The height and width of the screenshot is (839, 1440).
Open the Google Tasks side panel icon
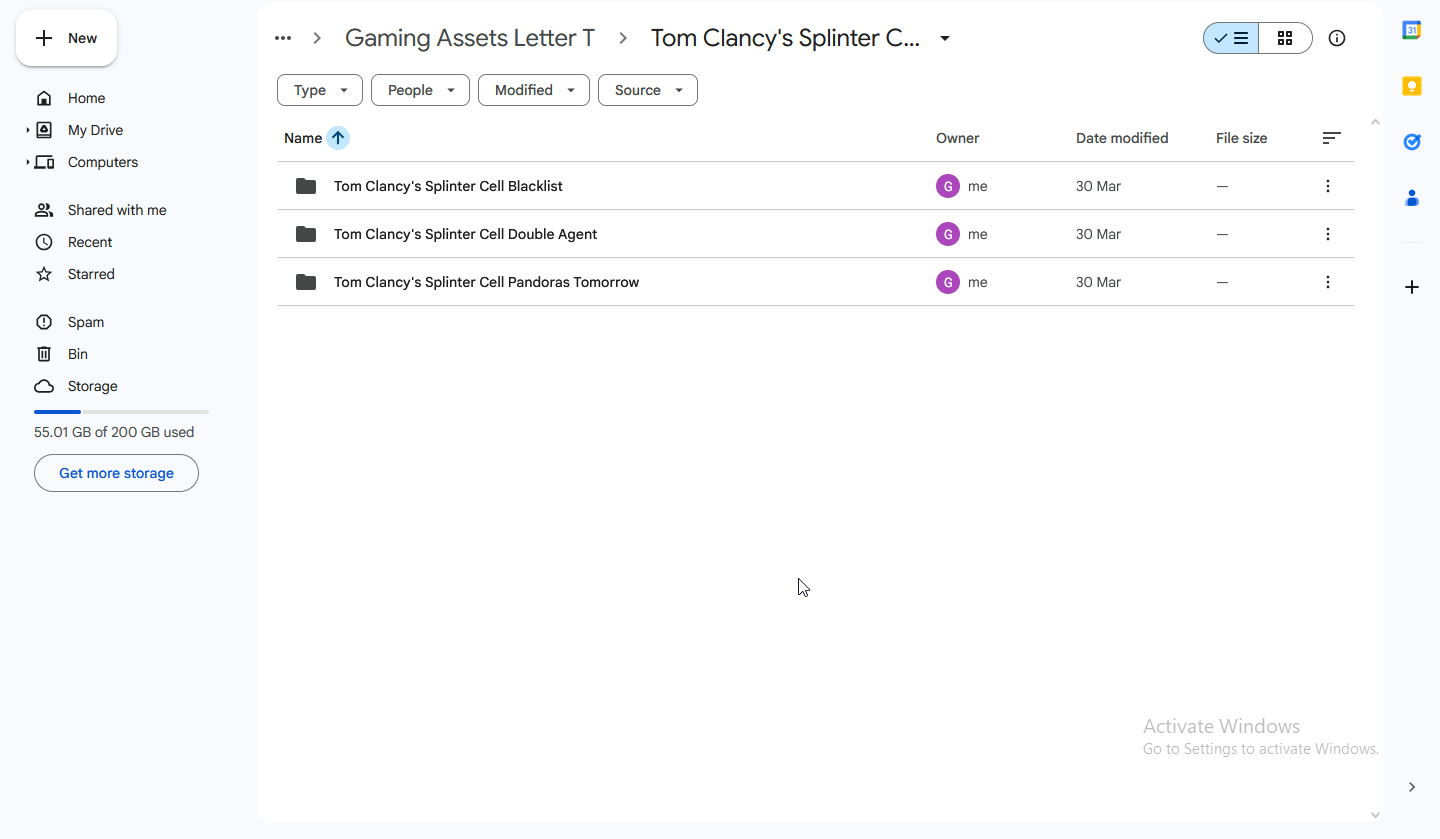(1412, 142)
